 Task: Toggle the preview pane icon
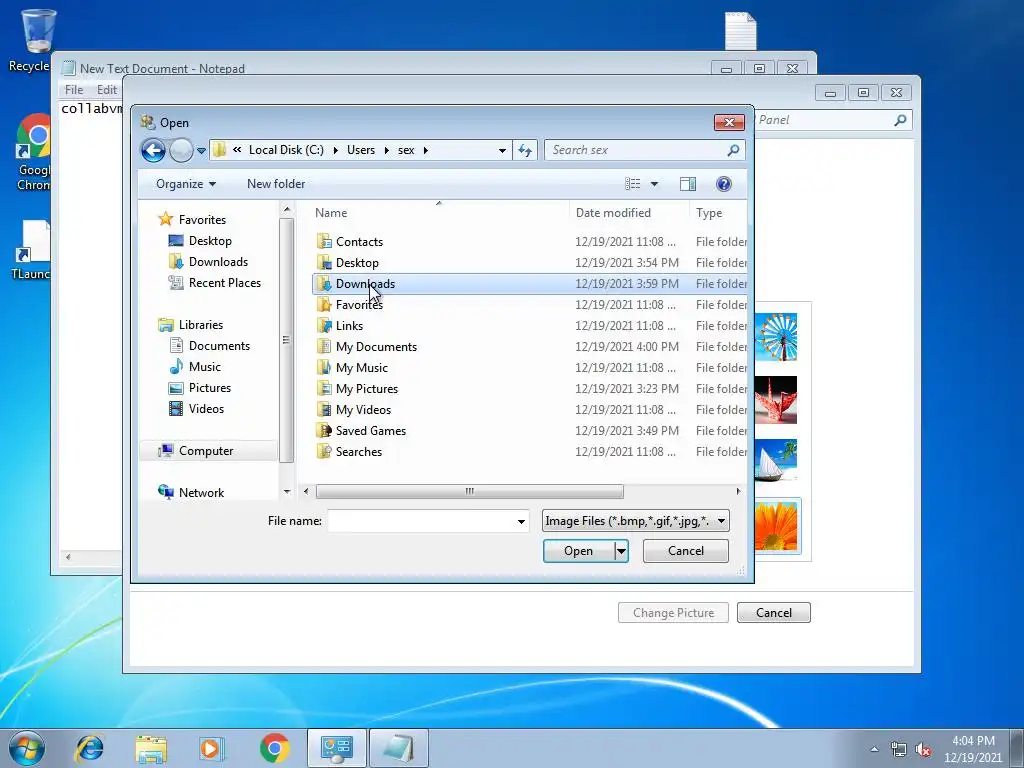pos(688,184)
